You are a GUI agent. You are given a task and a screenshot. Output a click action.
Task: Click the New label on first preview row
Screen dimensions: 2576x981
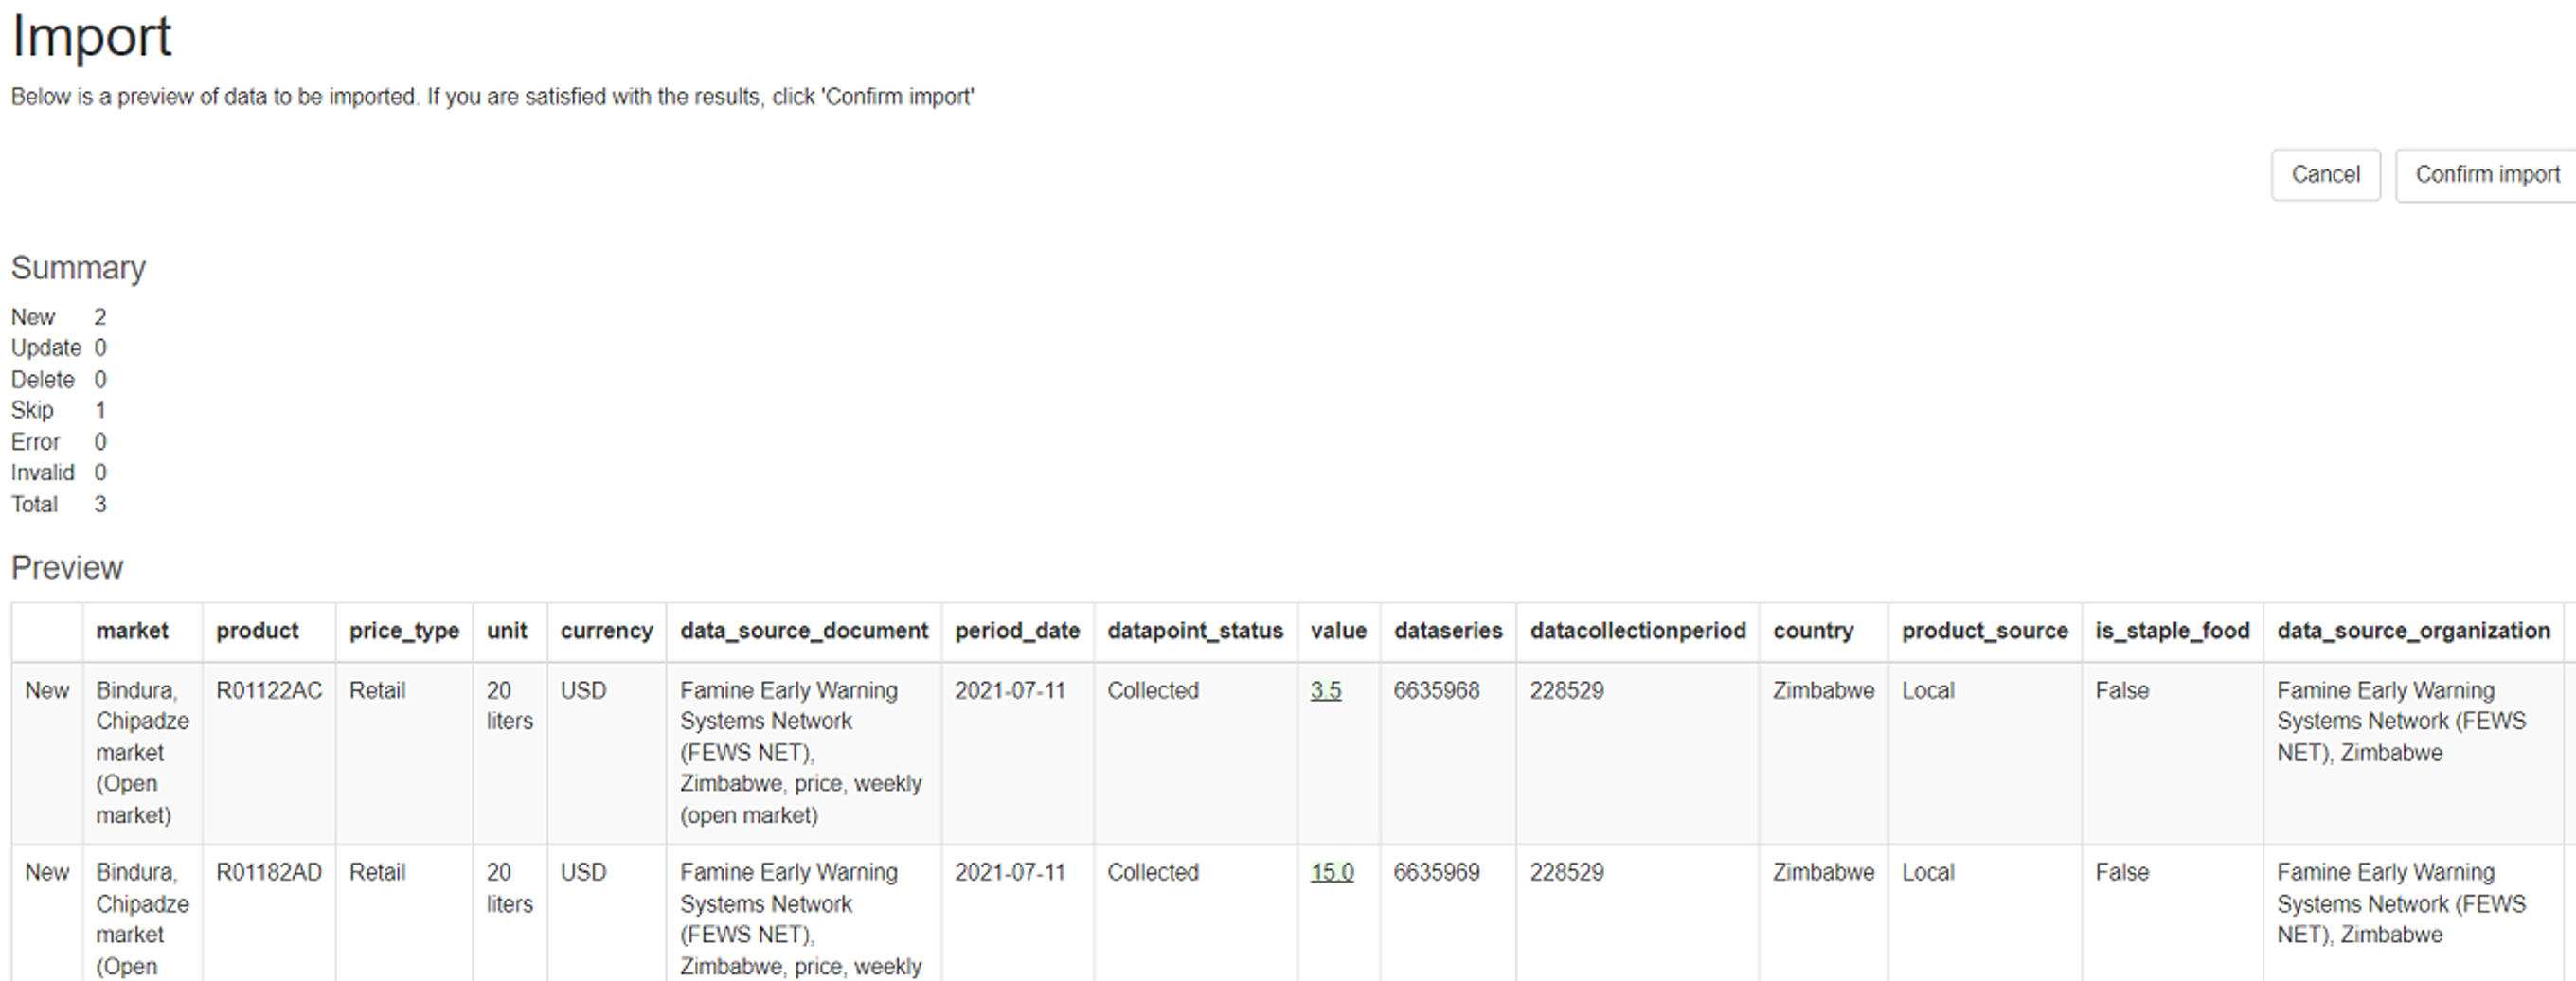point(47,690)
